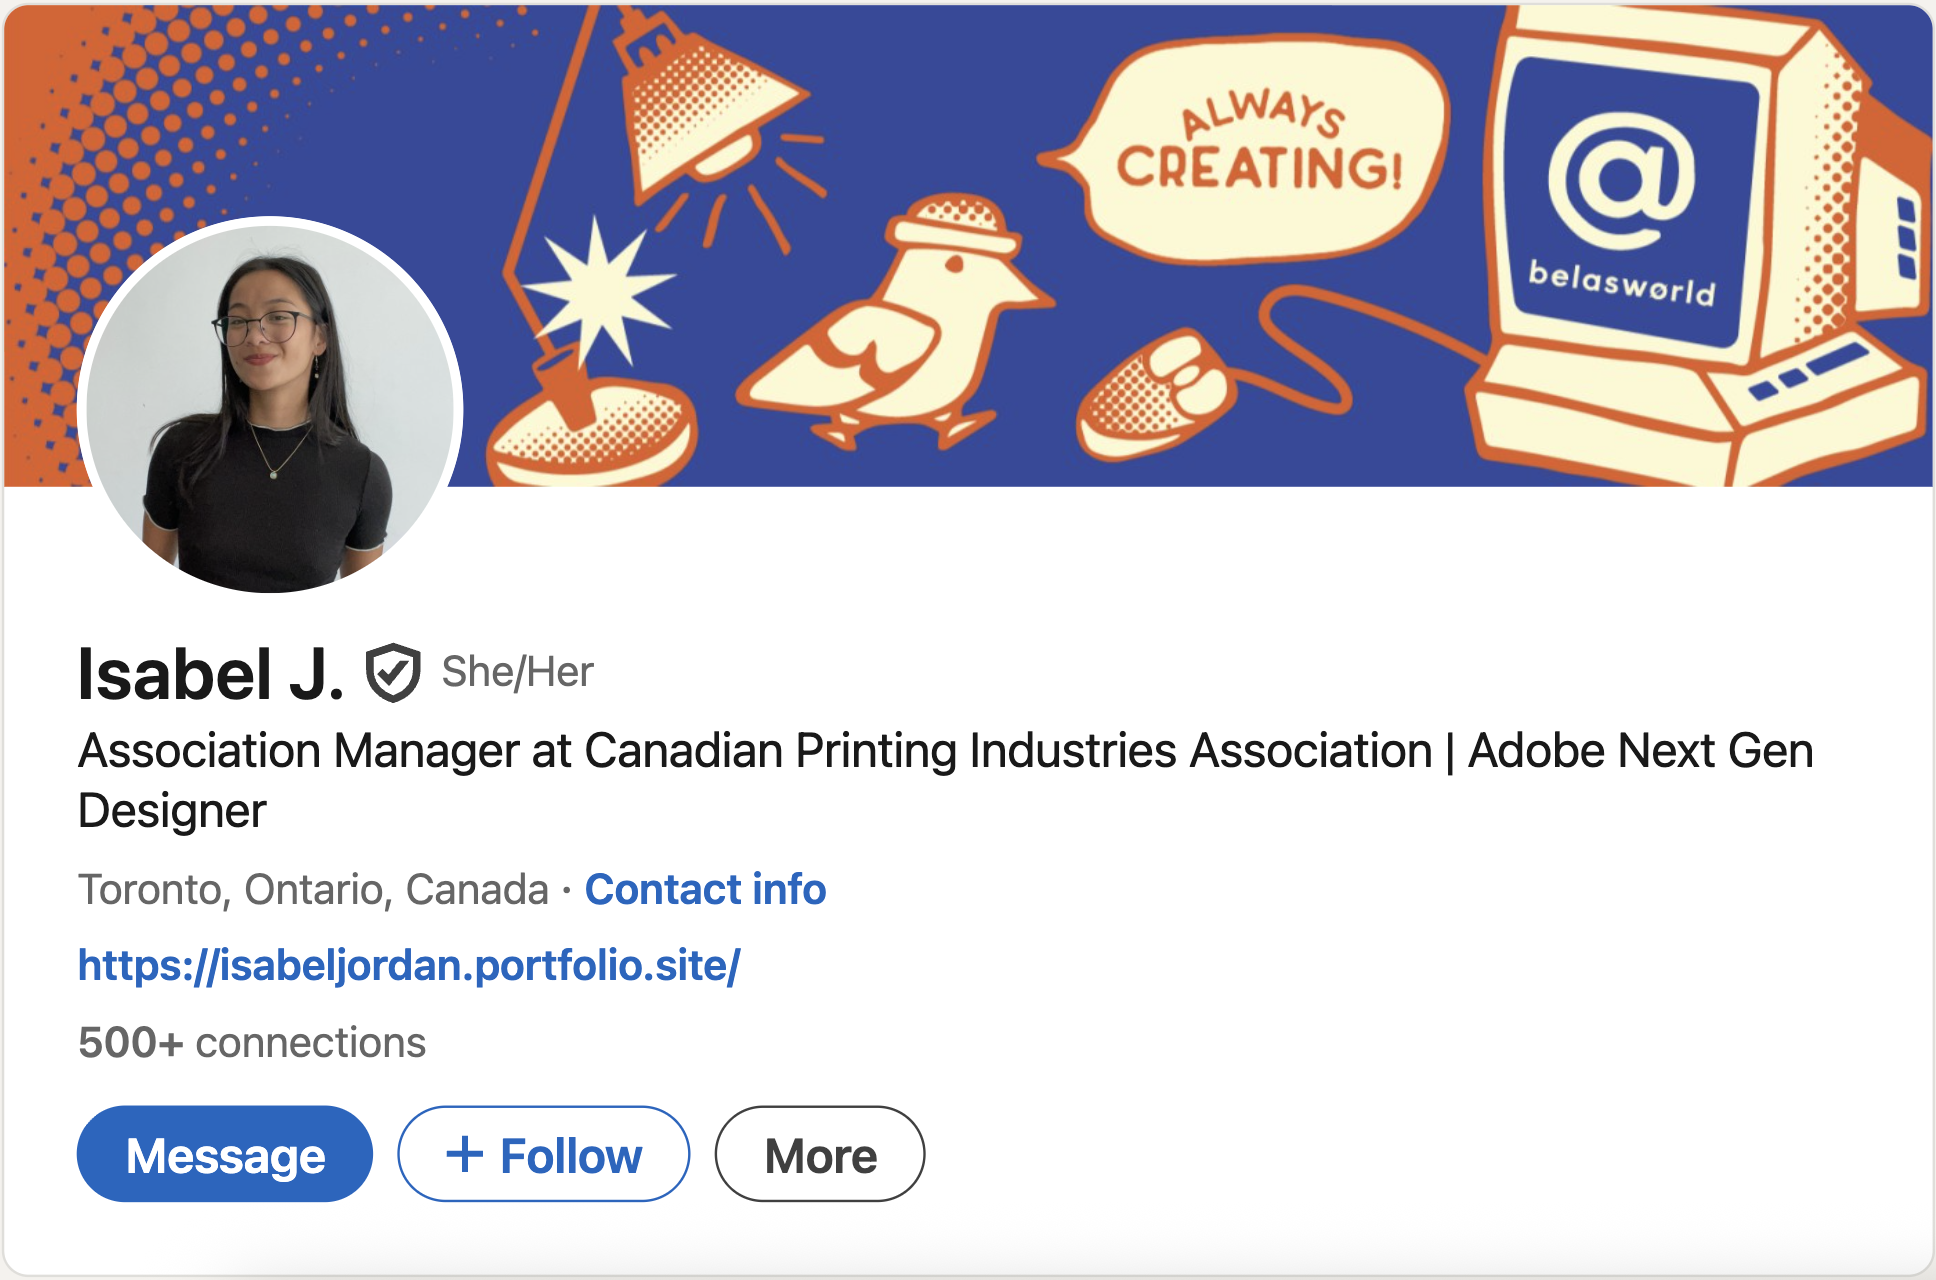Click the belasworld text on banner monitor

click(1621, 282)
